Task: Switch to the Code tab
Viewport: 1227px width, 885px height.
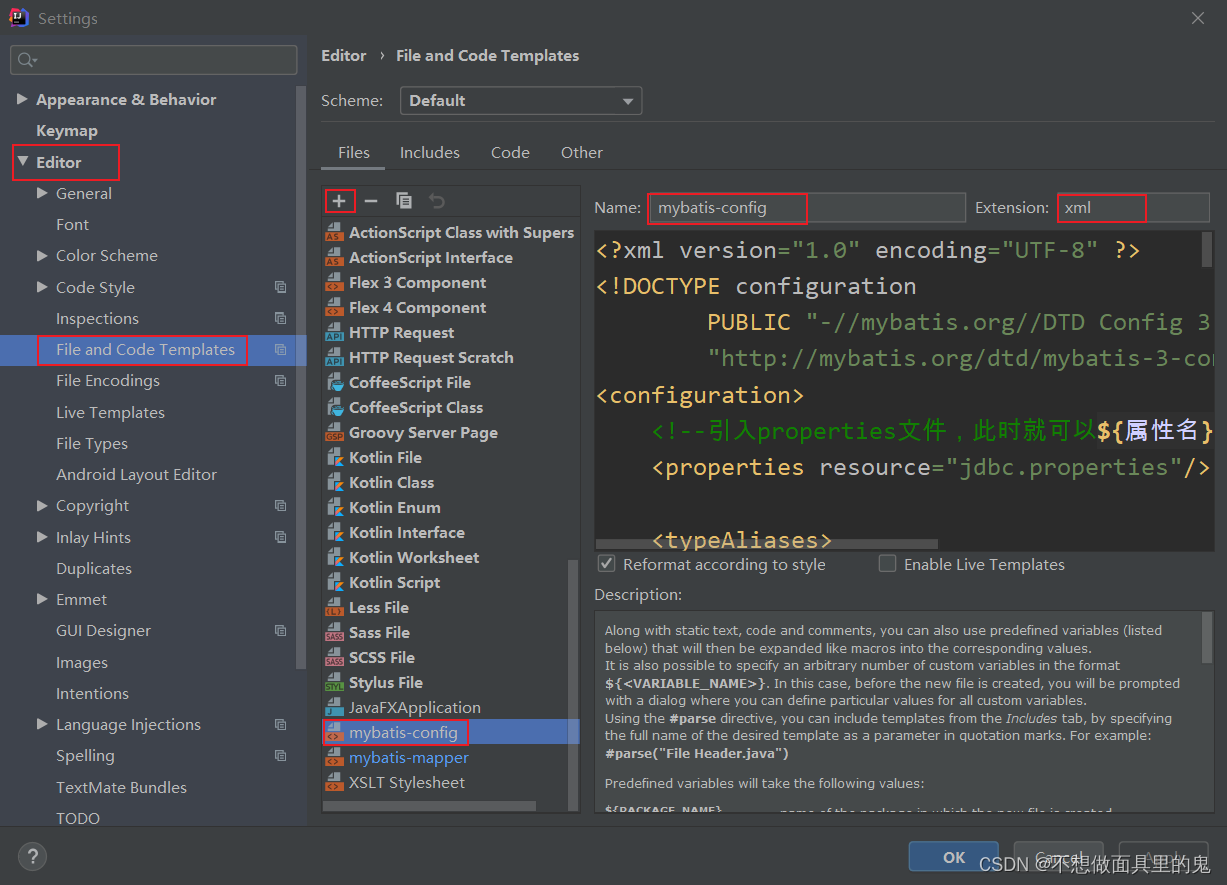Action: [510, 153]
